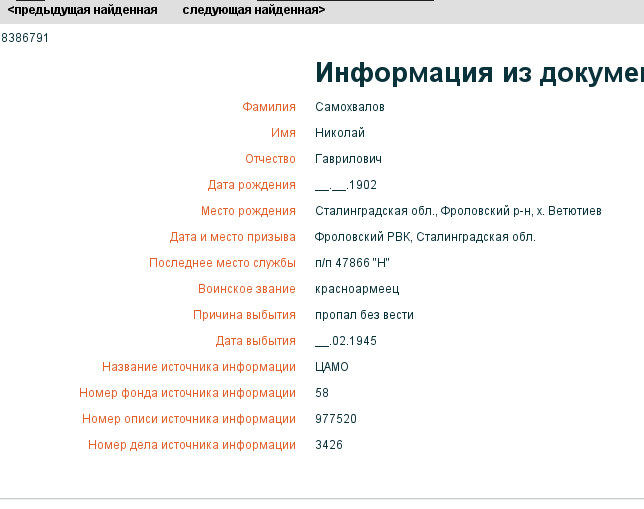
Task: Select inventory number '977520'
Action: point(336,419)
